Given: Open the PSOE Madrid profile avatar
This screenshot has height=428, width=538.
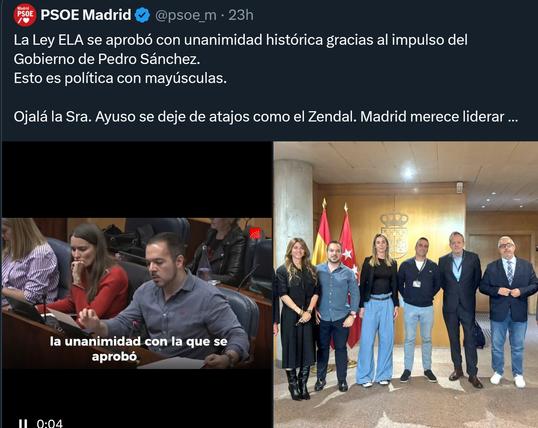Looking at the screenshot, I should tap(25, 15).
